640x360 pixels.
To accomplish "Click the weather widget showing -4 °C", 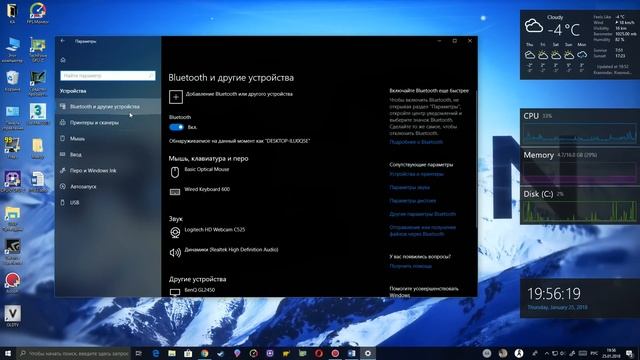I will [580, 44].
